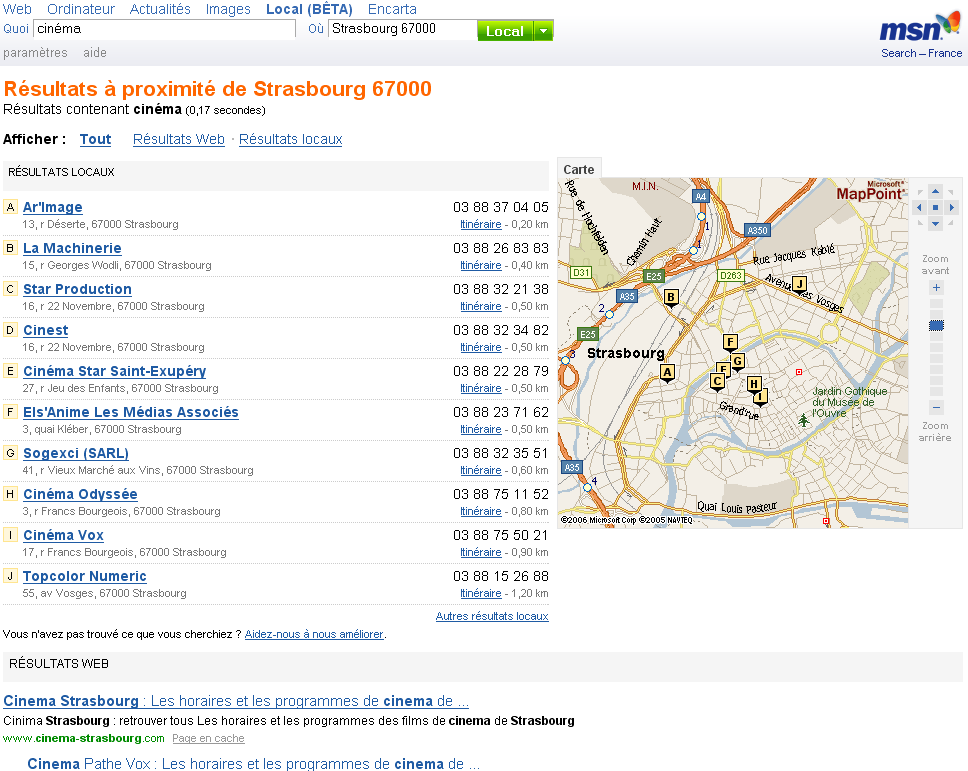Get Itinéraire for Topcolor Numeric
The image size is (968, 771).
pyautogui.click(x=480, y=593)
